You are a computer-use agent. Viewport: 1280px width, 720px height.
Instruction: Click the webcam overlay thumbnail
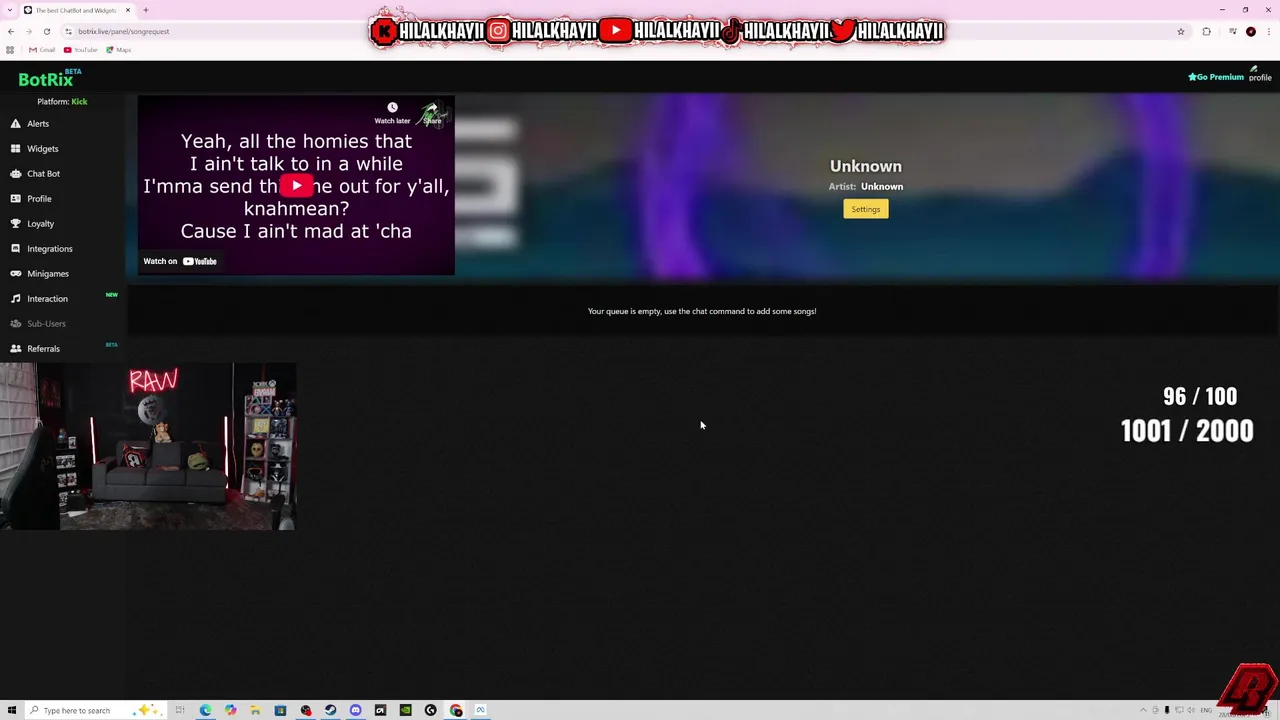tap(148, 446)
